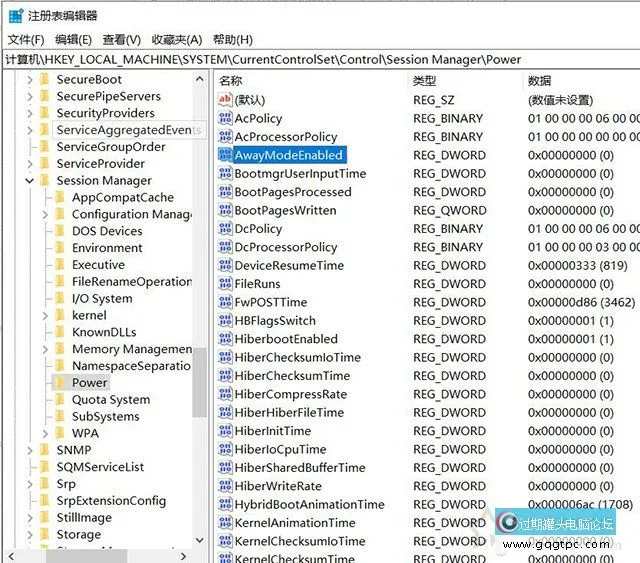Click the FwPOSTTime value icon
640x563 pixels.
(225, 302)
